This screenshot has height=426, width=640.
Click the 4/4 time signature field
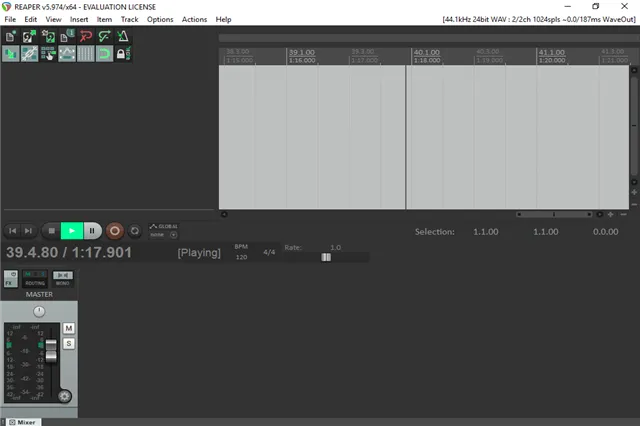pos(269,252)
